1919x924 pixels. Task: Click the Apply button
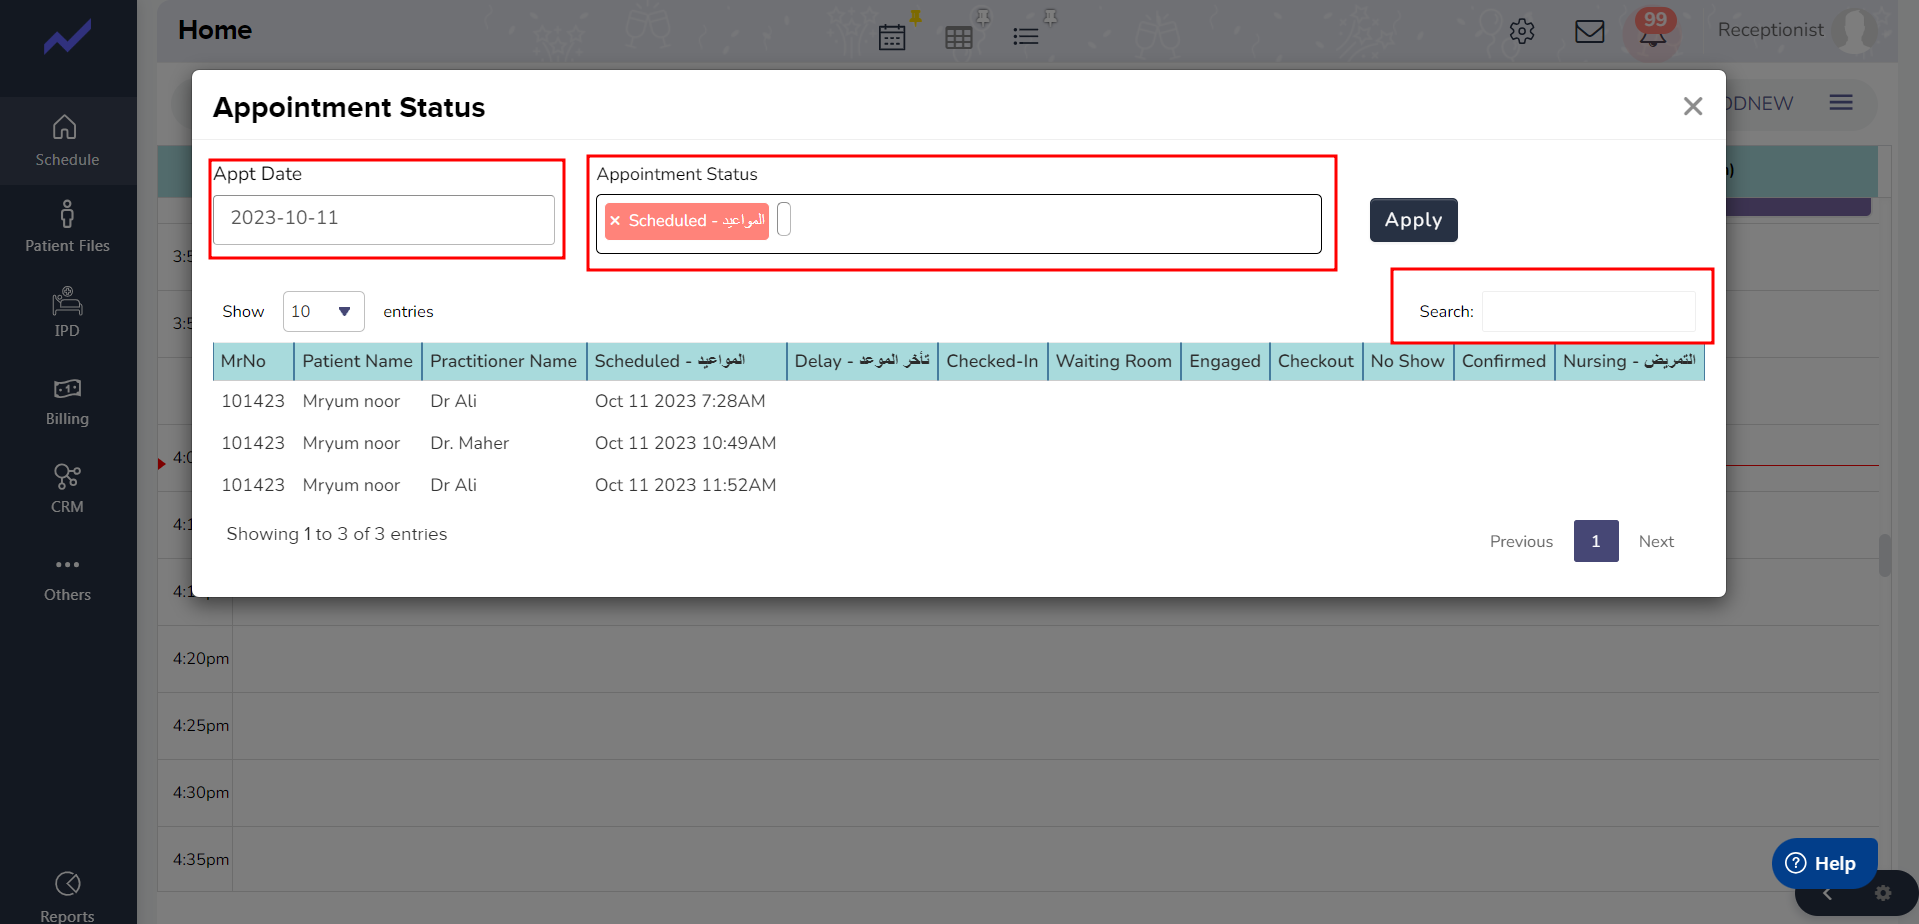click(1413, 220)
